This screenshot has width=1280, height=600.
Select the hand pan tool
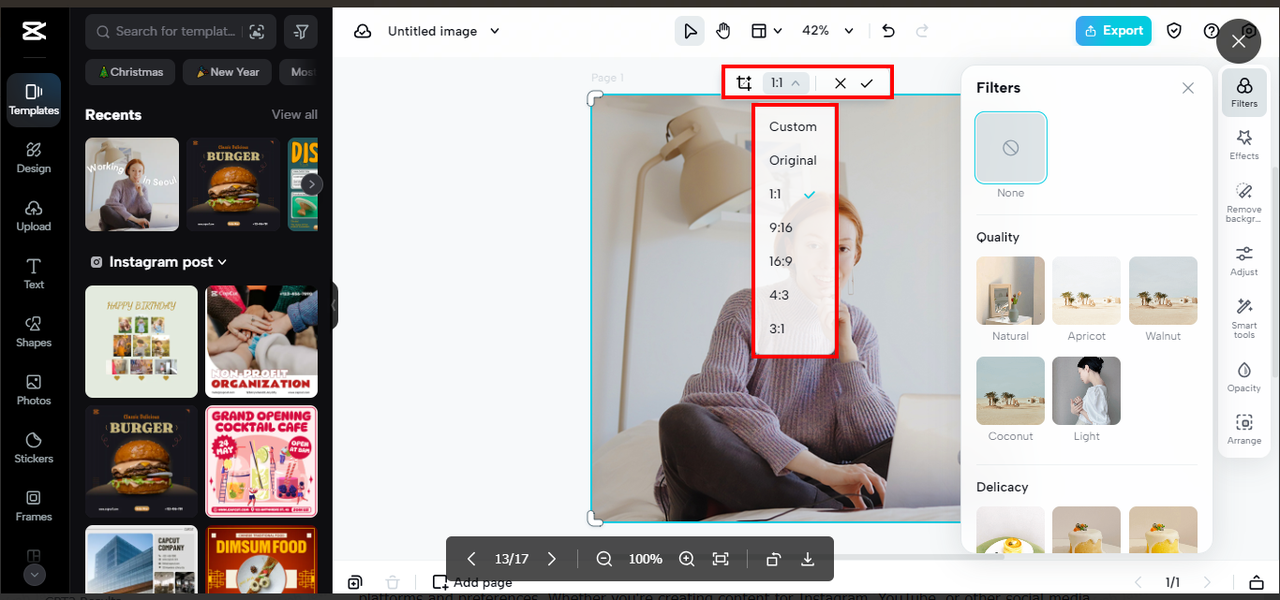click(x=723, y=31)
